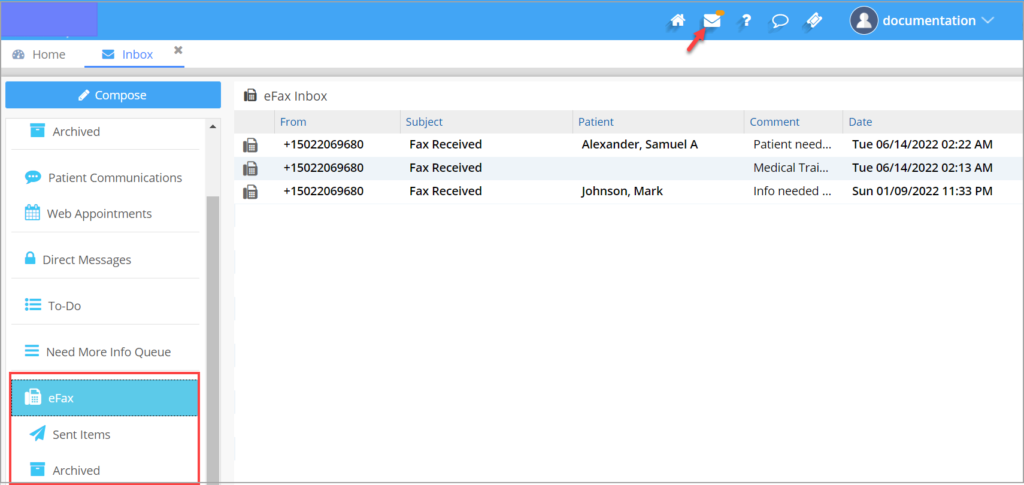
Task: Open fax dated Tue 06/14/2022 02:22 AM
Action: pyautogui.click(x=922, y=144)
